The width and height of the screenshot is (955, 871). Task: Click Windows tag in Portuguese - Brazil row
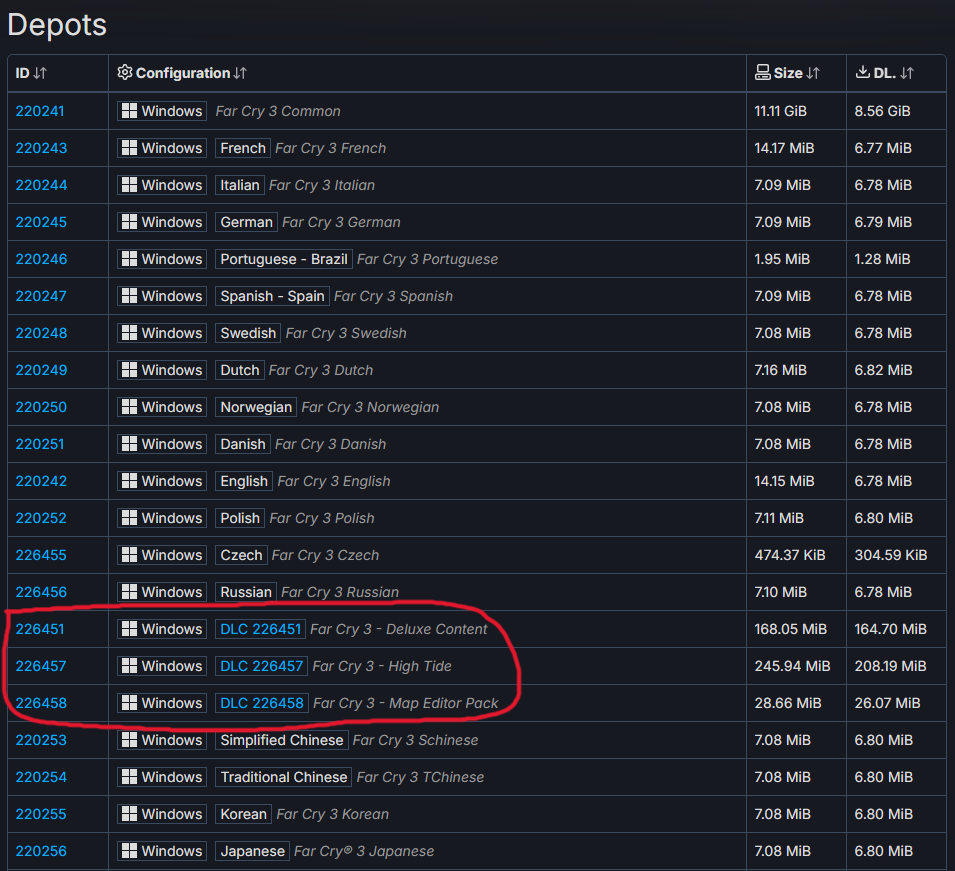click(x=162, y=259)
